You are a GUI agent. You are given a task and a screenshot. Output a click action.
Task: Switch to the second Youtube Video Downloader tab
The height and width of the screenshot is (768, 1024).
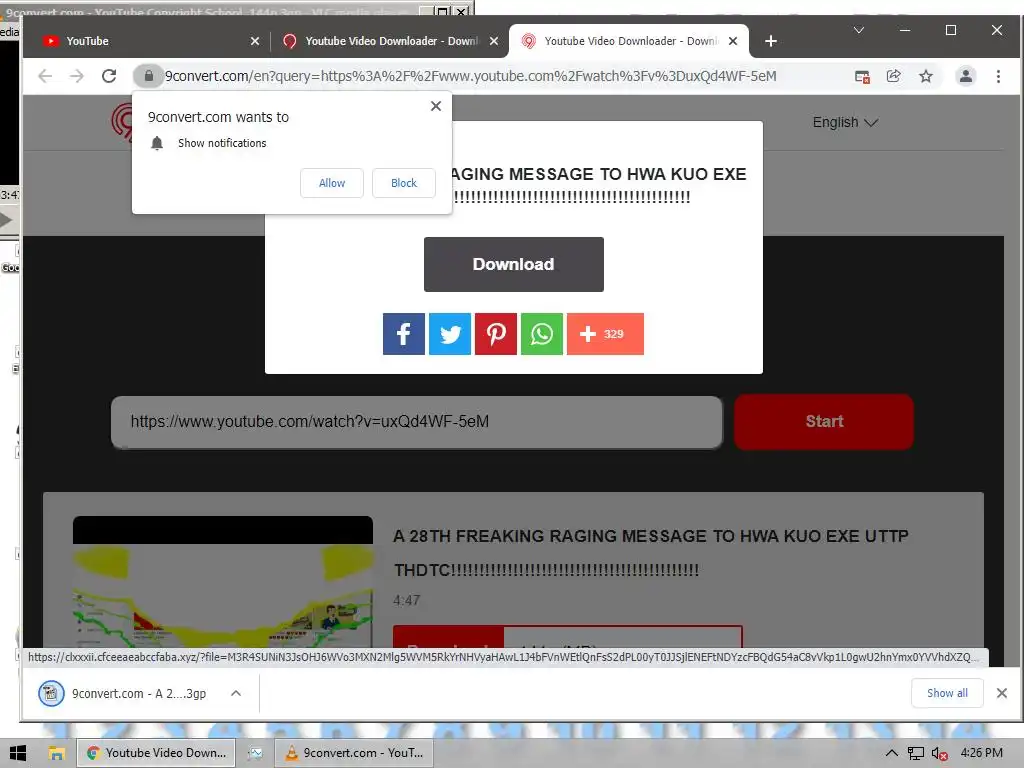tap(390, 41)
